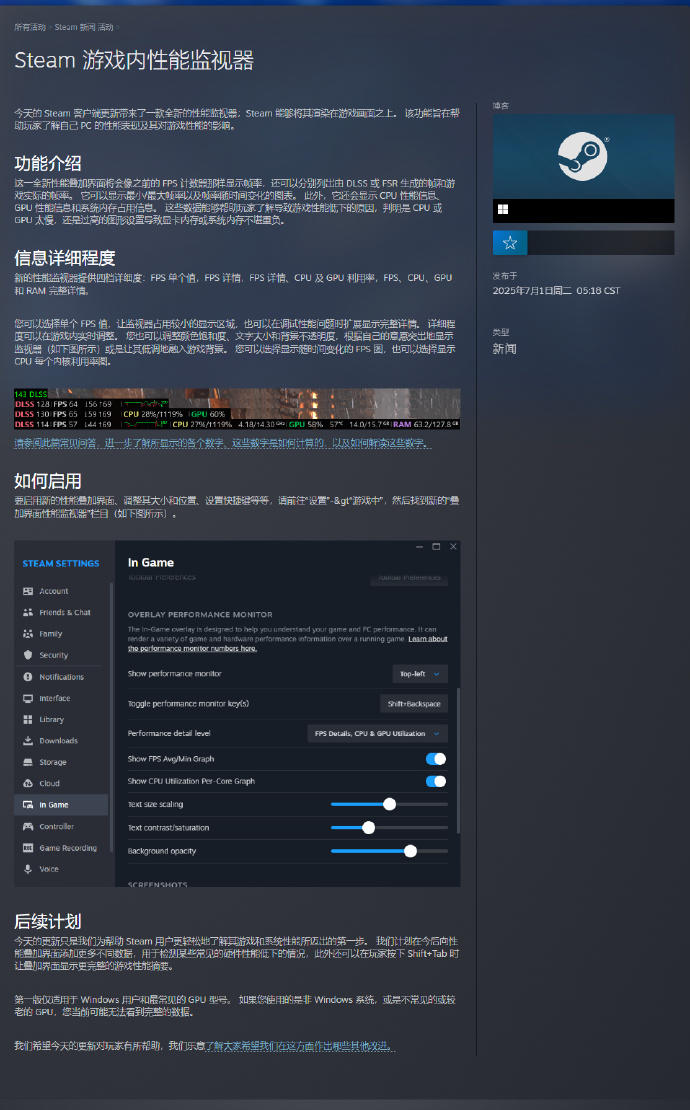Click the 如何启用 heading
690x1110 pixels.
point(47,481)
